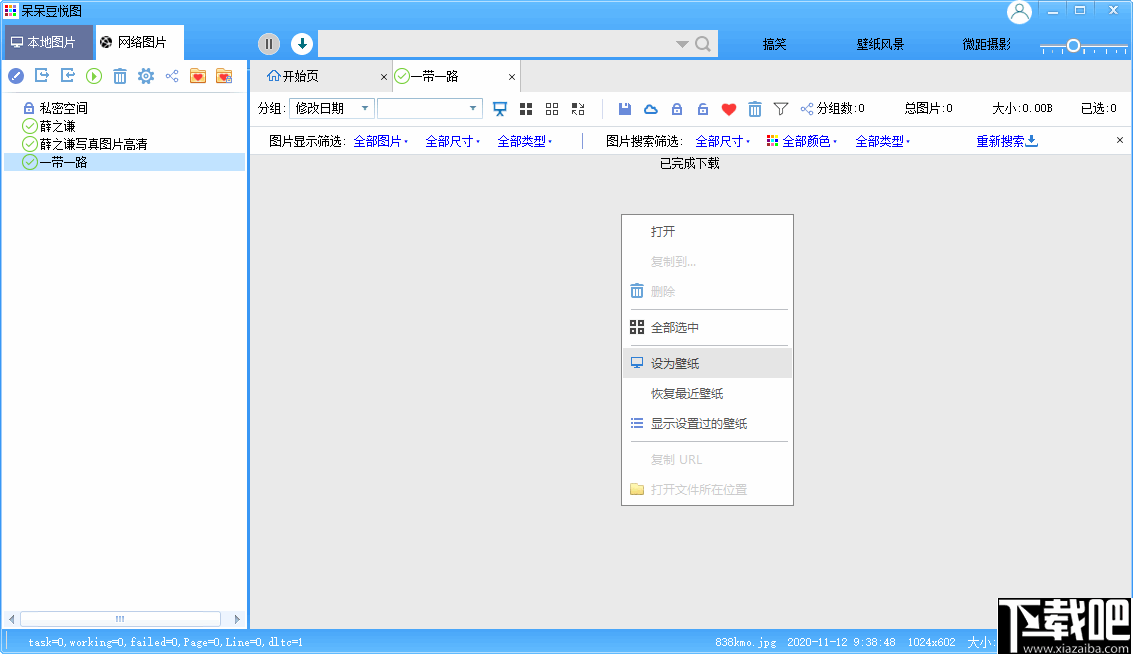Viewport: 1133px width, 654px height.
Task: Open the 修改日期 grouping dropdown
Action: pyautogui.click(x=331, y=108)
